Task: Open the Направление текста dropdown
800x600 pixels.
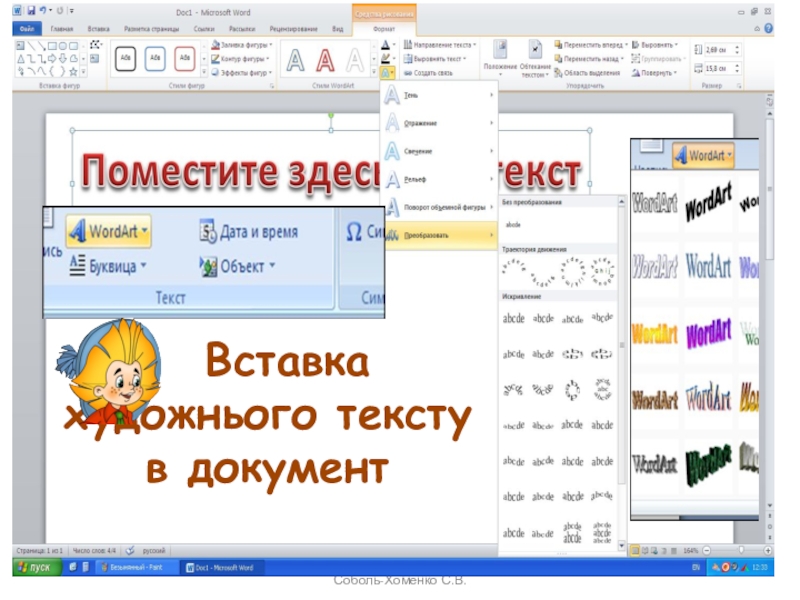Action: click(440, 45)
